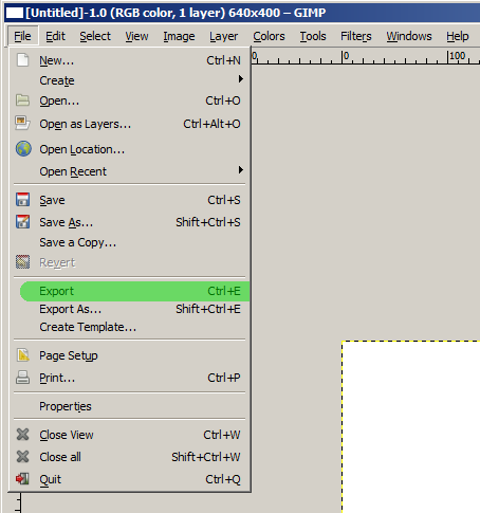Click the Save As icon
Image resolution: width=480 pixels, height=513 pixels.
(23, 222)
